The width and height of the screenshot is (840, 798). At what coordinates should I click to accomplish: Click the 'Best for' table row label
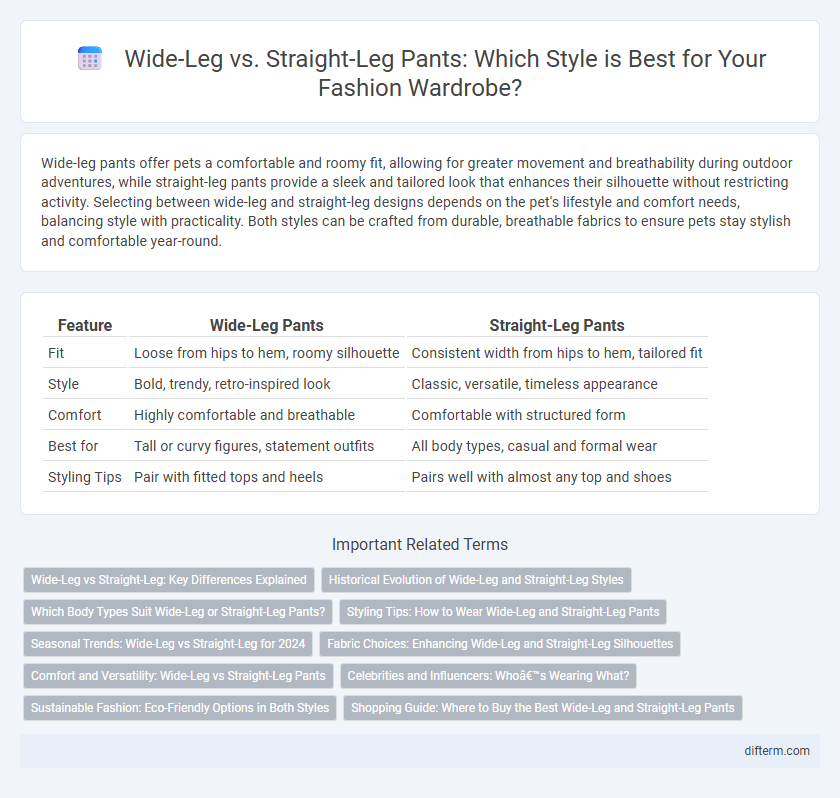pyautogui.click(x=73, y=446)
